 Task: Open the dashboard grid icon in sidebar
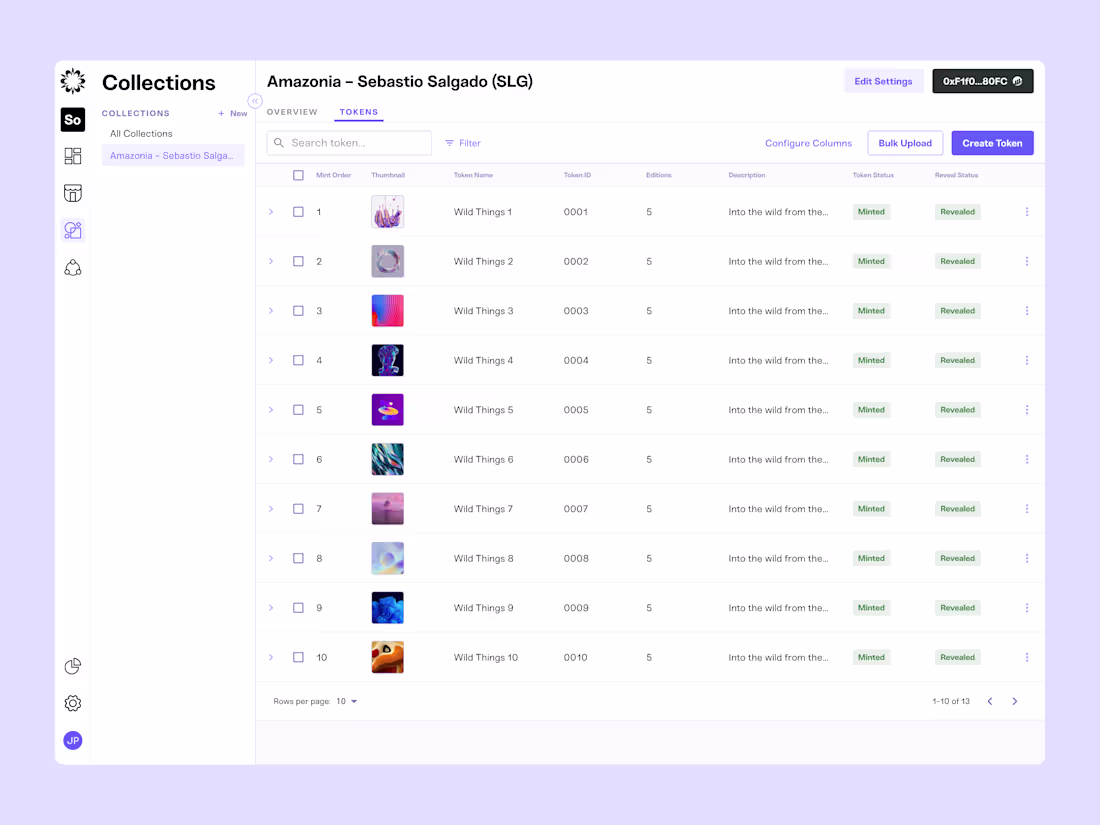point(72,156)
